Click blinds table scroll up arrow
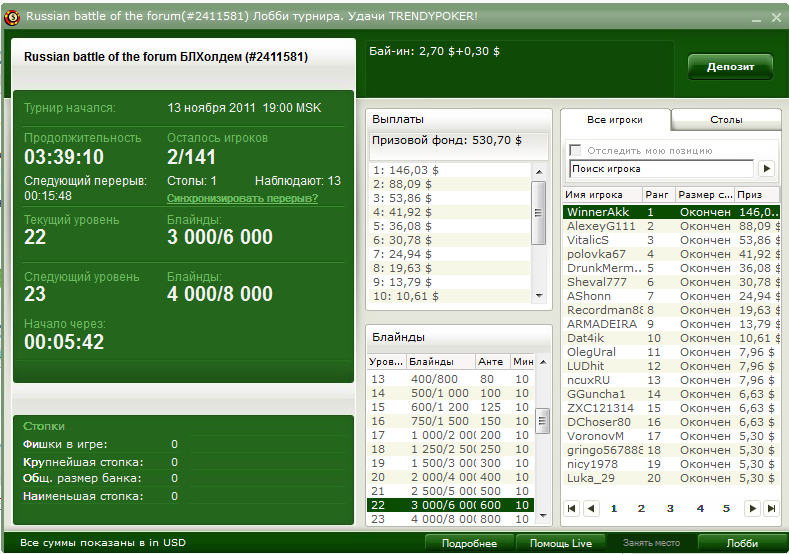This screenshot has width=789, height=554. pos(543,362)
